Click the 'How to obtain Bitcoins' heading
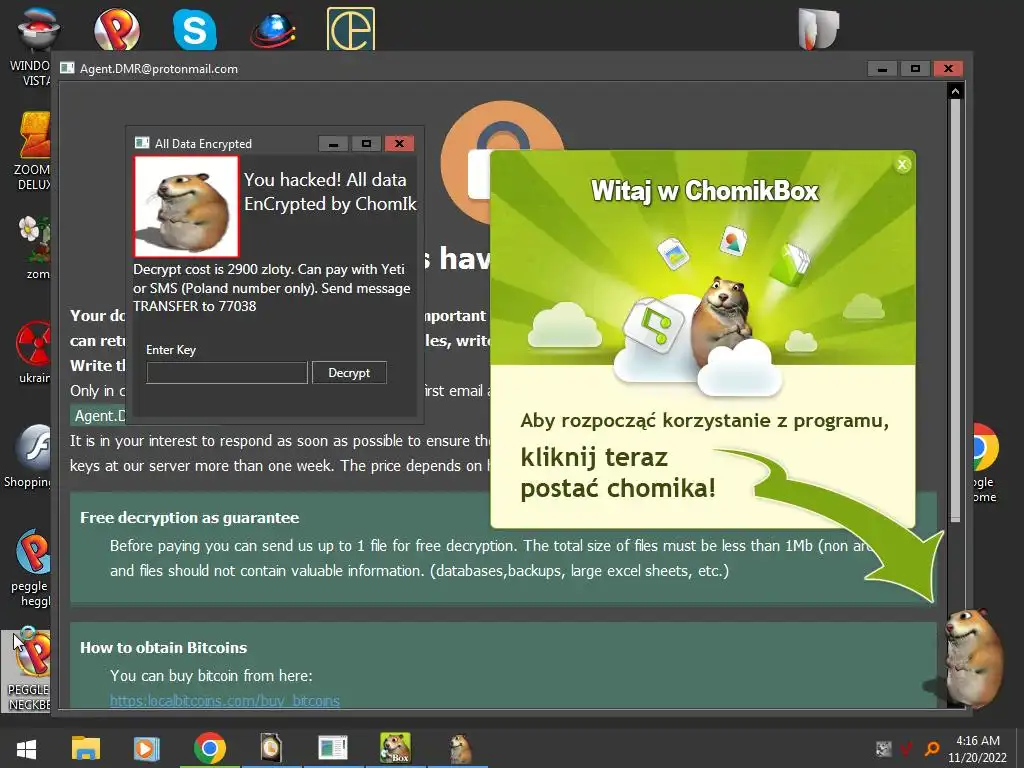 163,648
